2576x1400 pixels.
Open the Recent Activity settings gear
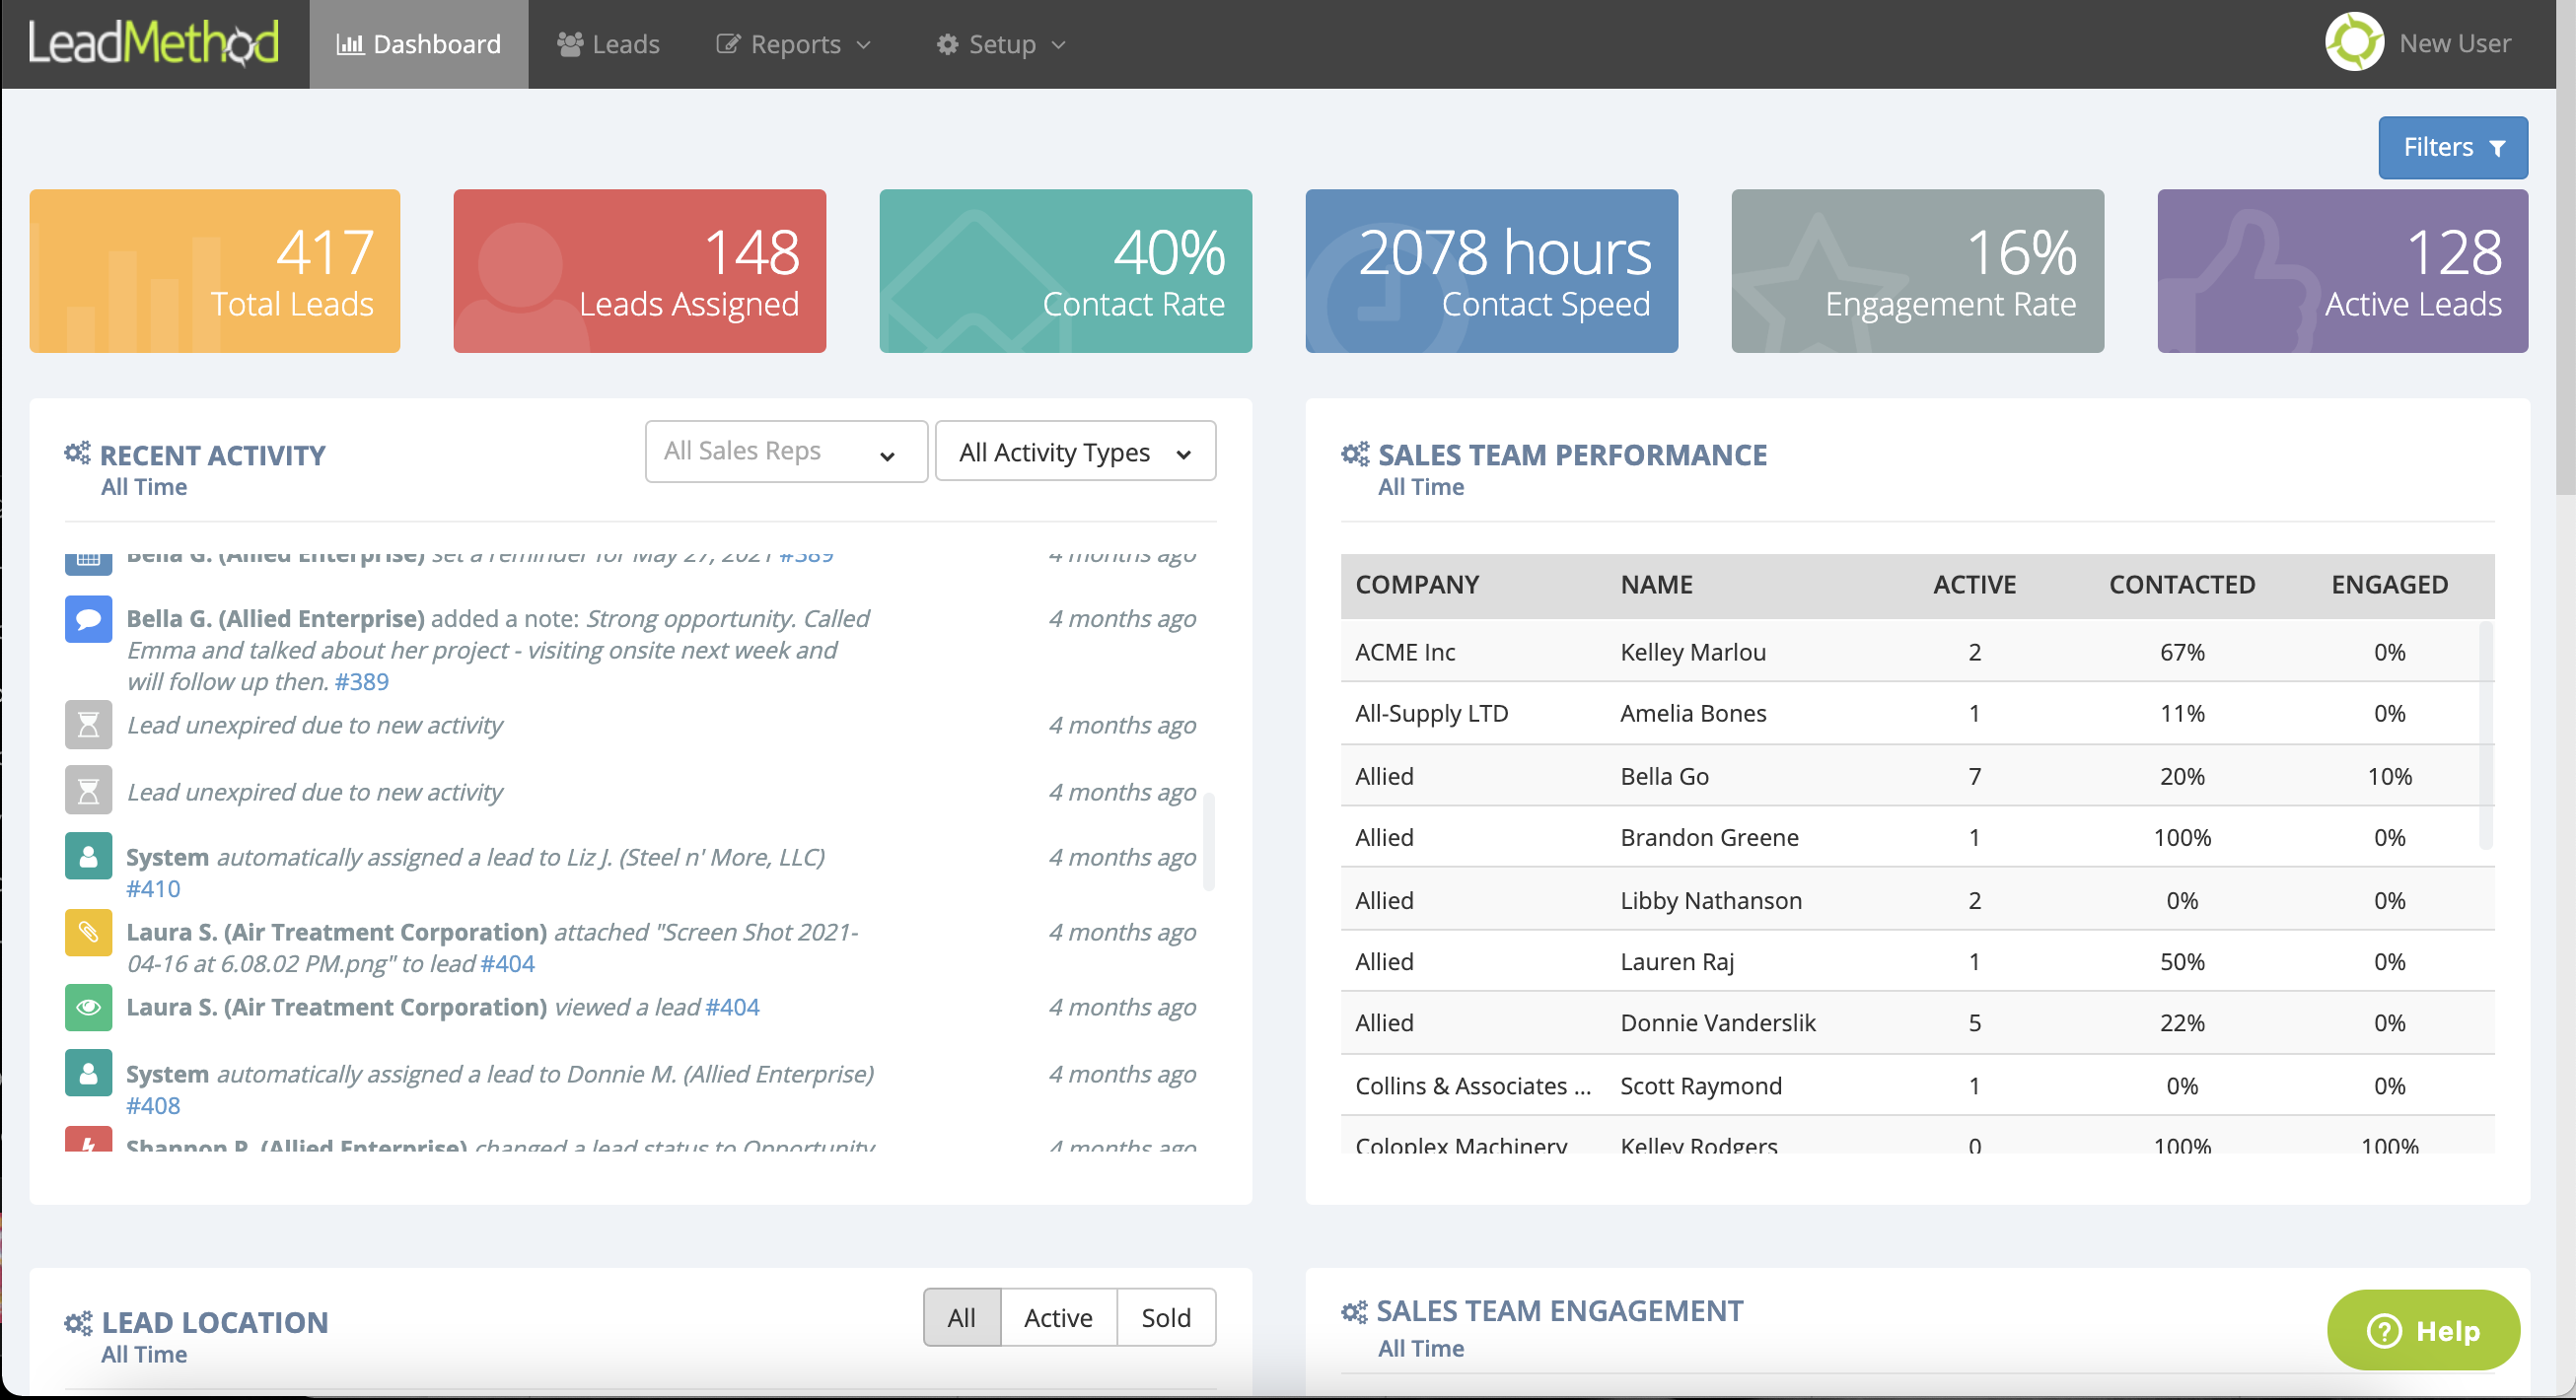tap(78, 453)
